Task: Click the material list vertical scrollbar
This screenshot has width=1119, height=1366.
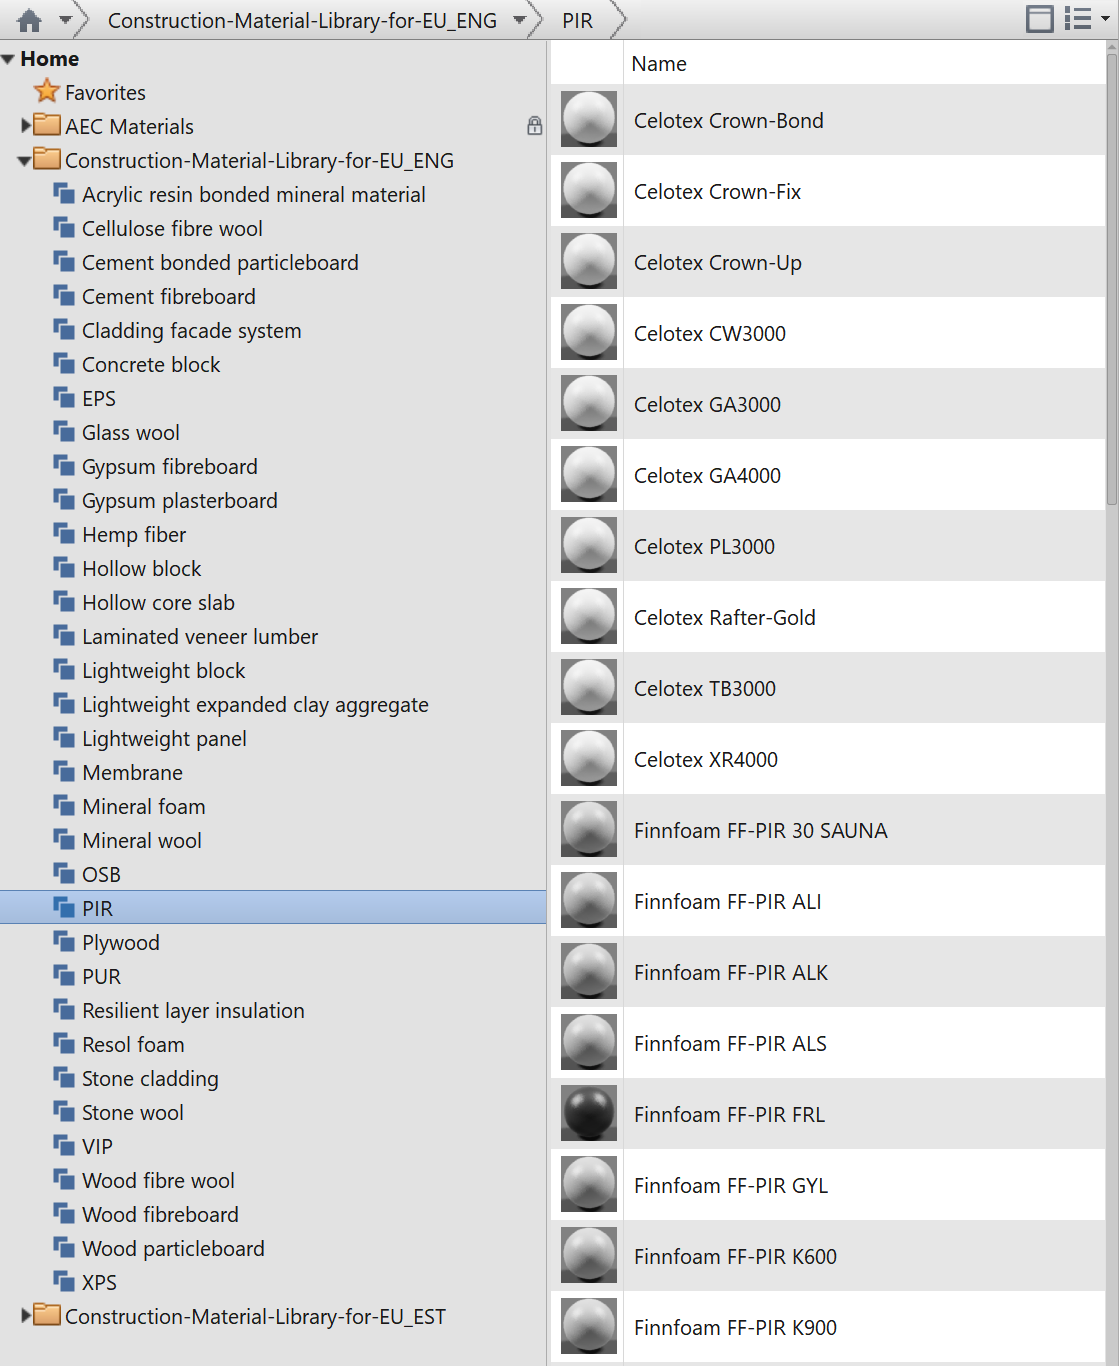Action: (x=1112, y=280)
